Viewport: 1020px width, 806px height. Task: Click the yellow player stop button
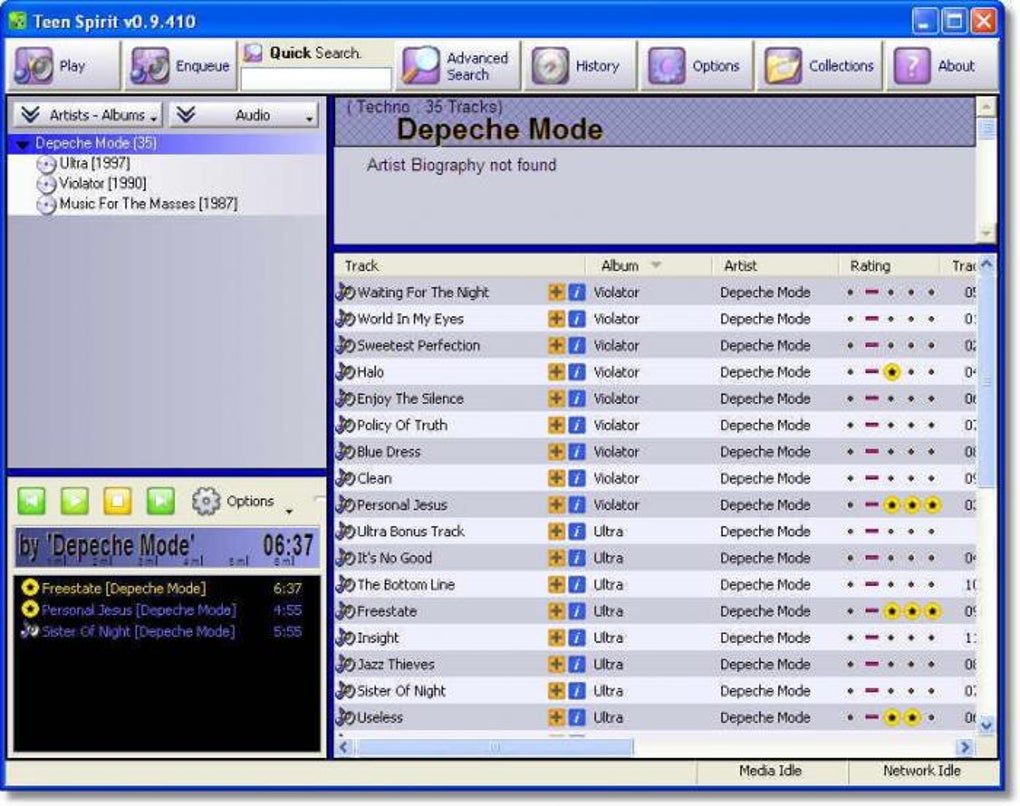pyautogui.click(x=118, y=501)
